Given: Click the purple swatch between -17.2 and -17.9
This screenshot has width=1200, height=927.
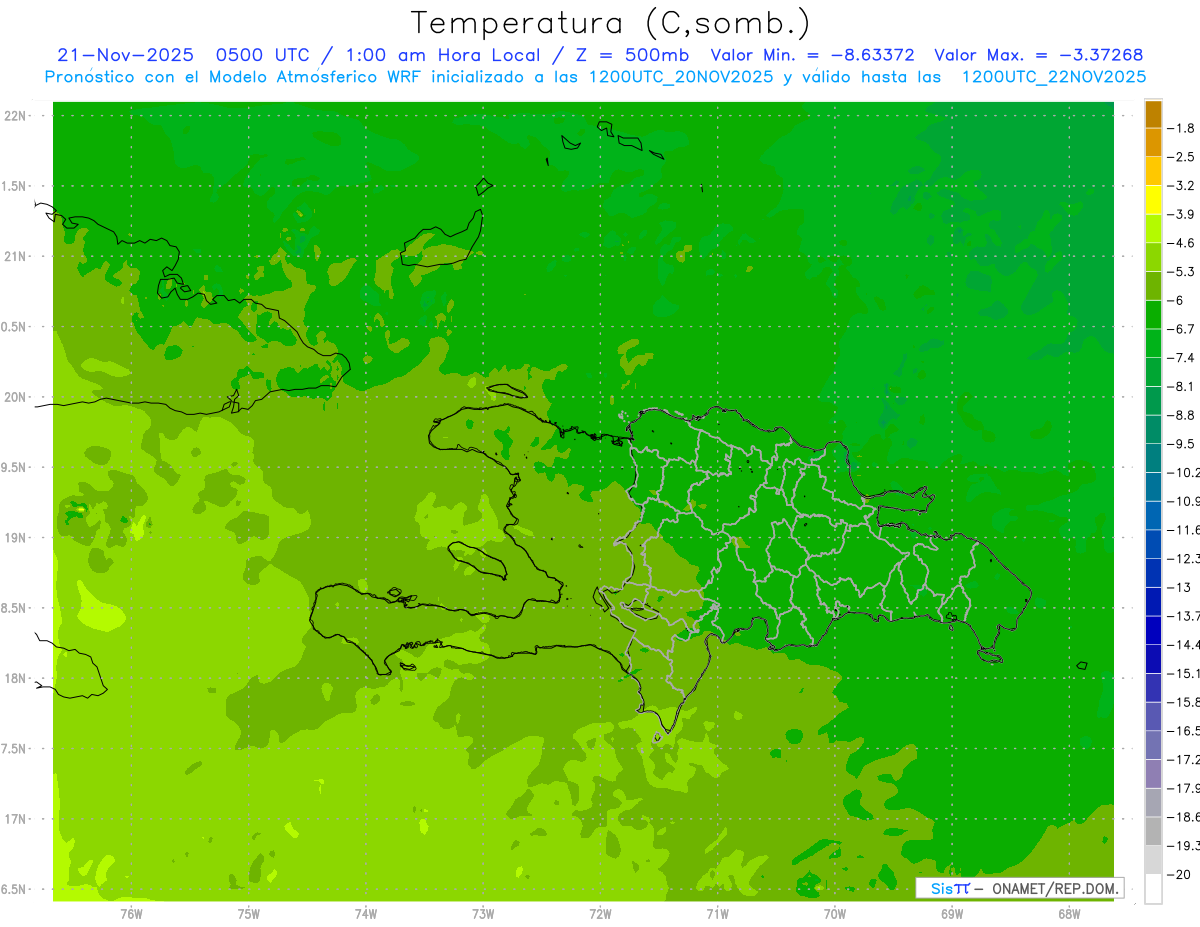Looking at the screenshot, I should click(x=1153, y=773).
